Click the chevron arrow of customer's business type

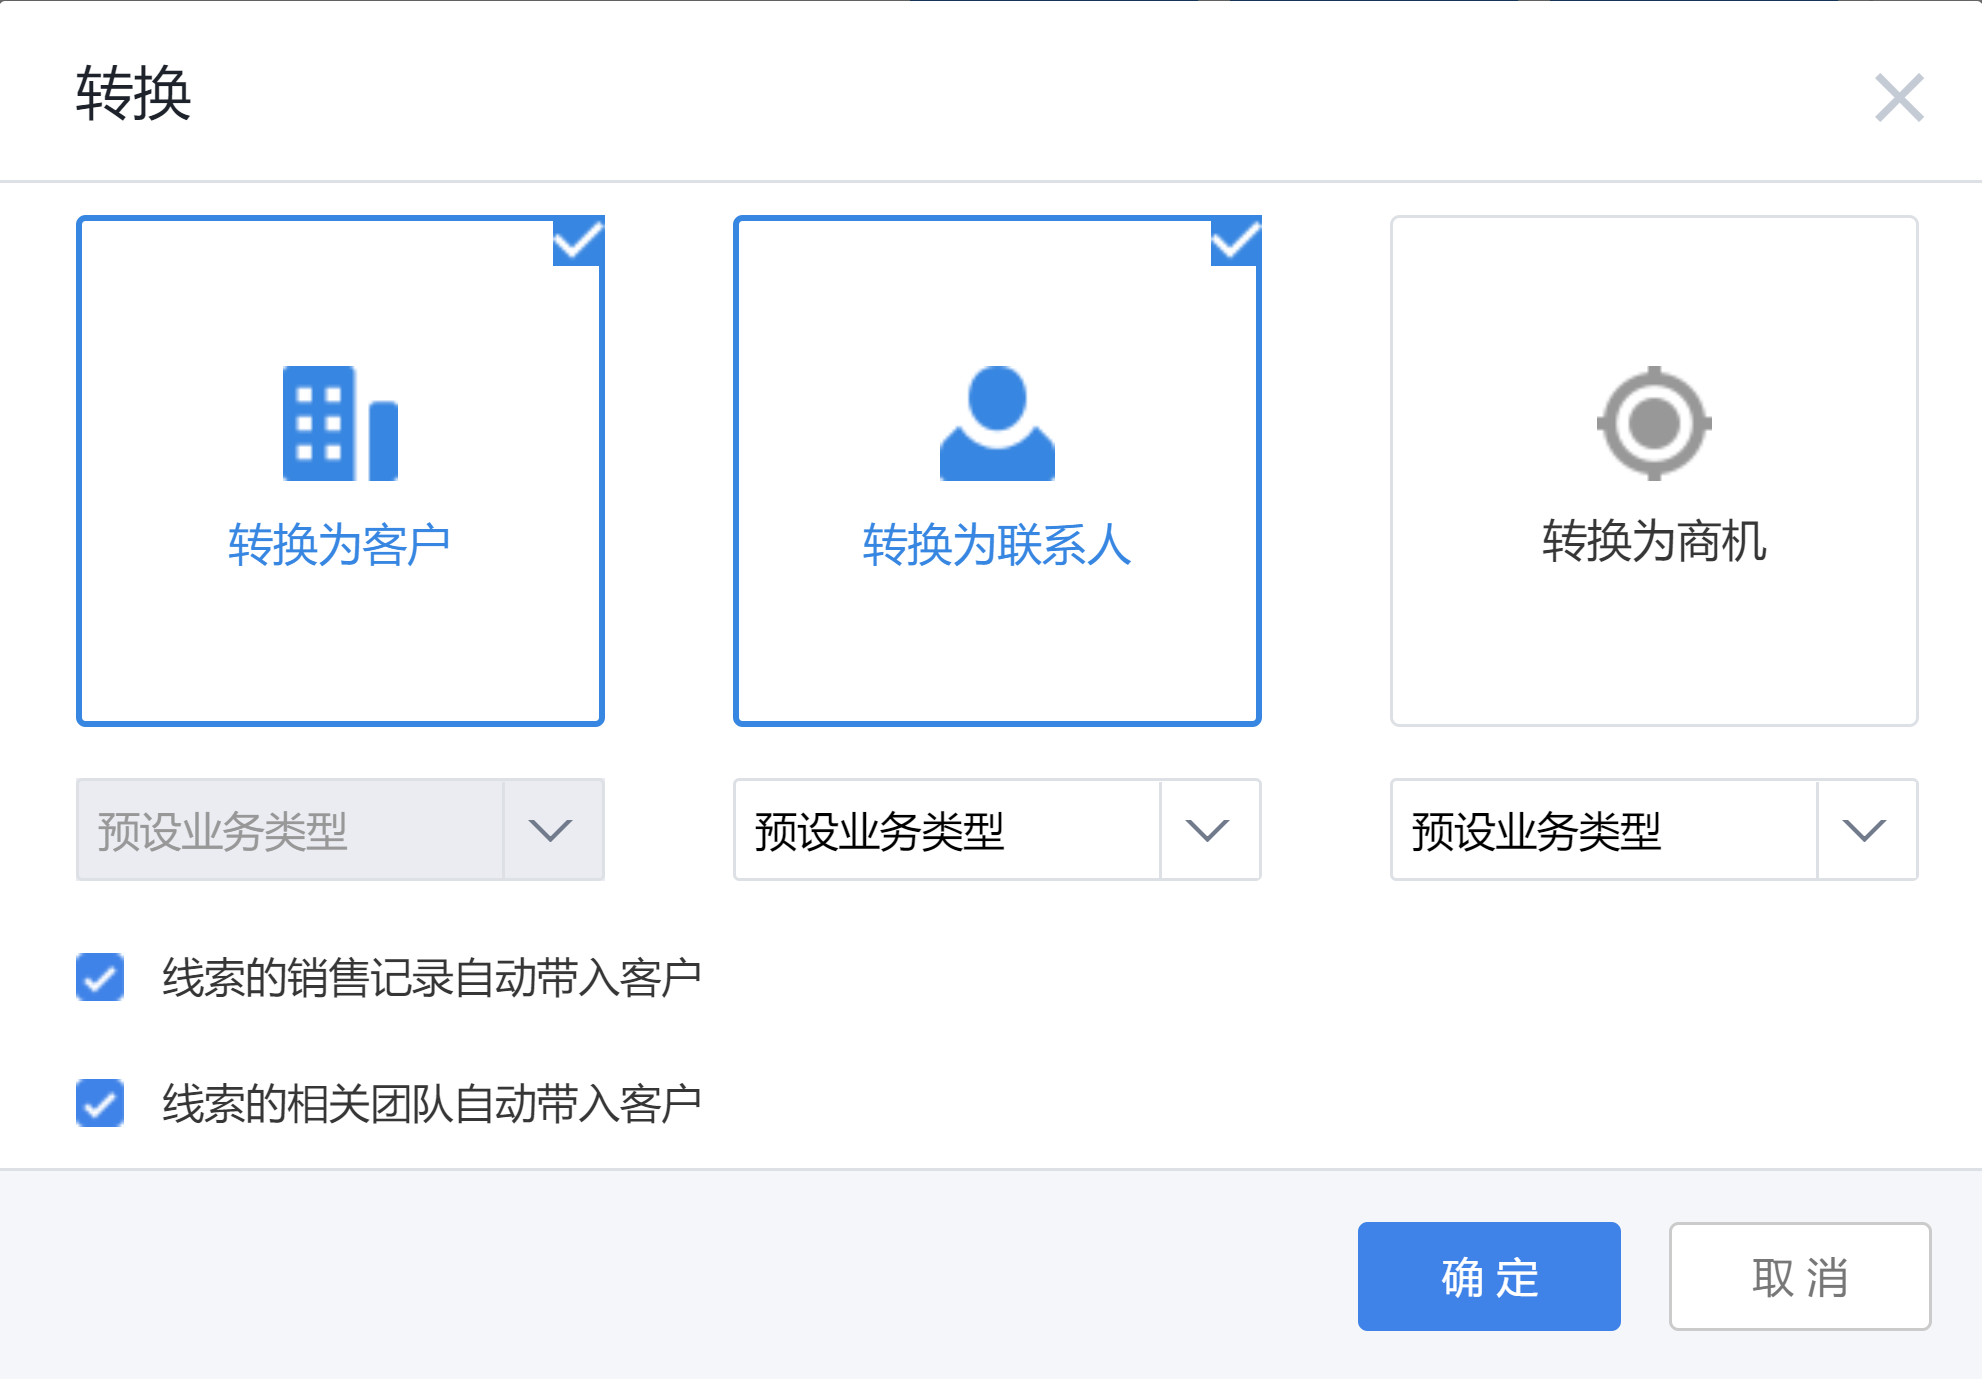(550, 830)
